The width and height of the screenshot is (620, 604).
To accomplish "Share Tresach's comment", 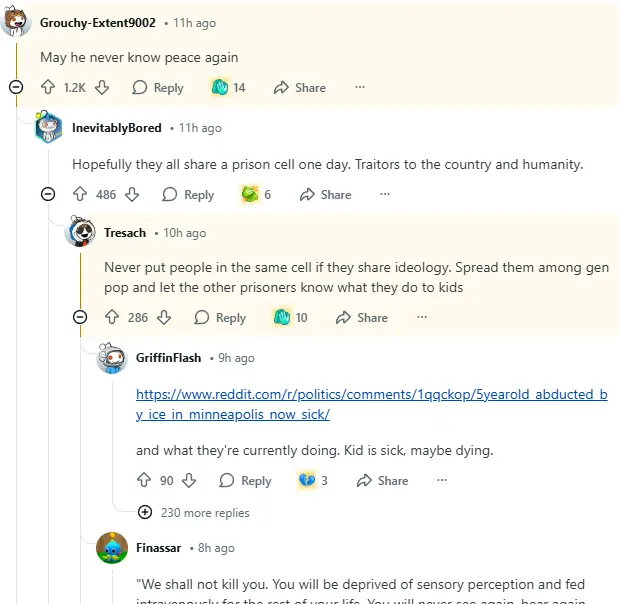I will pyautogui.click(x=362, y=318).
